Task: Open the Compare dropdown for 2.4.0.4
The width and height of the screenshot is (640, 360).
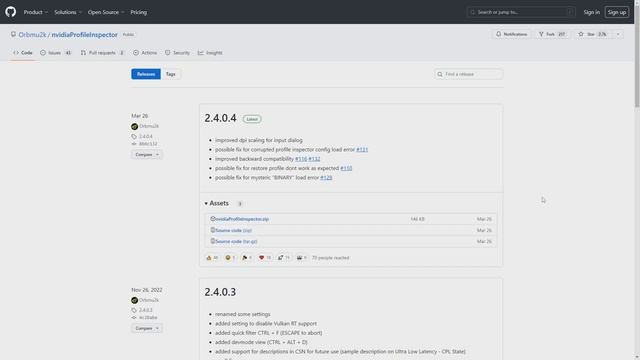Action: pyautogui.click(x=147, y=155)
